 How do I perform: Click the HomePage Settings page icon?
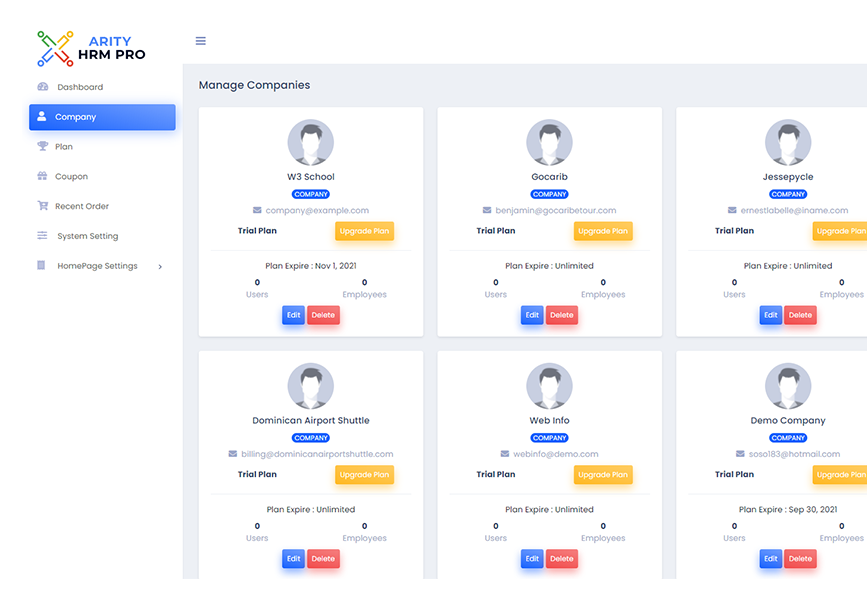coord(42,266)
